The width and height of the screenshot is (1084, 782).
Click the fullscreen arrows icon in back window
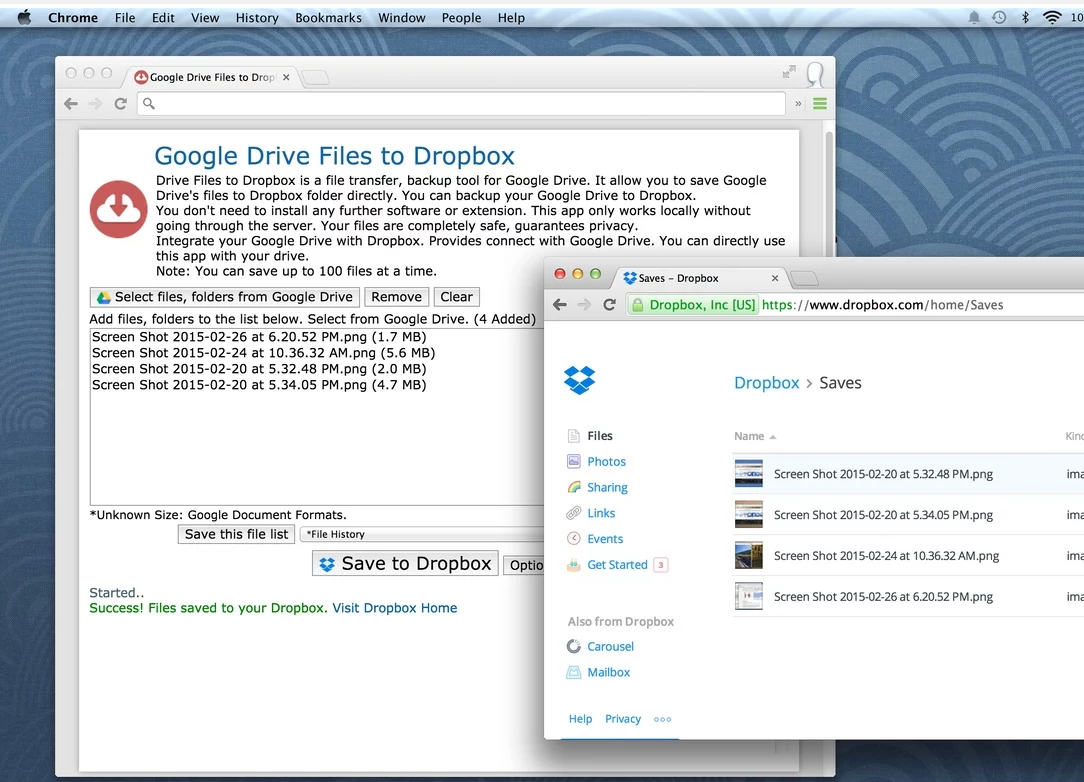pyautogui.click(x=789, y=72)
